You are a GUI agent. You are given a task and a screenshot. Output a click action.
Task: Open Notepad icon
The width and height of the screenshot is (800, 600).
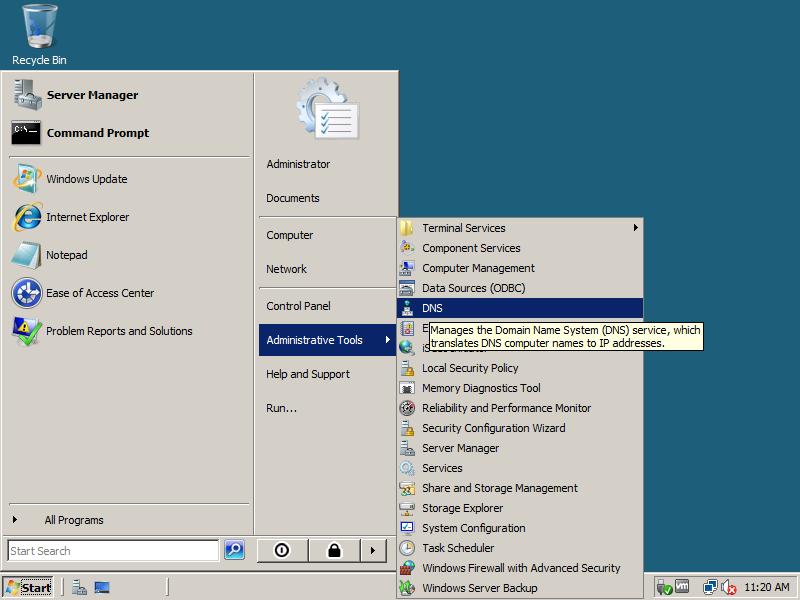coord(27,255)
